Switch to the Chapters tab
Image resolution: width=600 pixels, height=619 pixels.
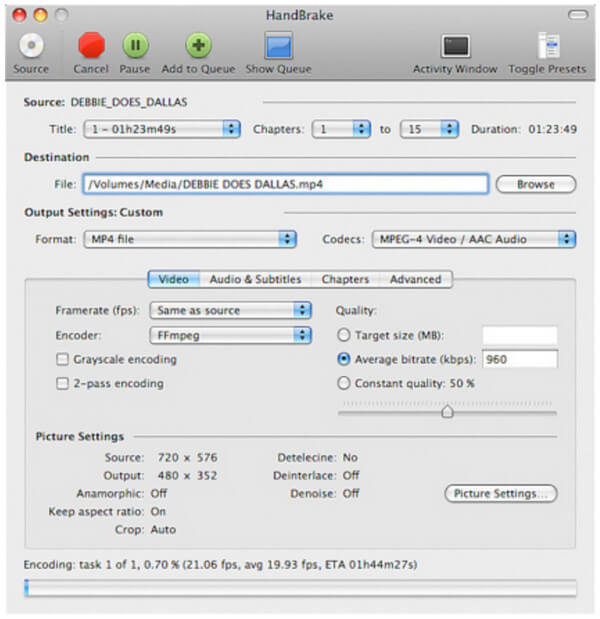(345, 279)
